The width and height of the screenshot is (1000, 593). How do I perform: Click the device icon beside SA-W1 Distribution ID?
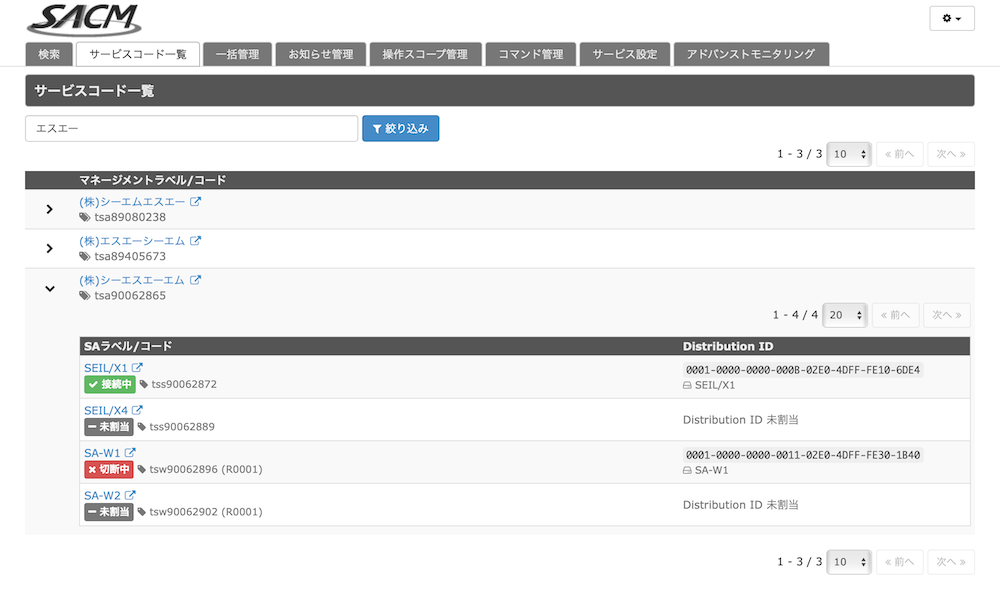pos(687,470)
